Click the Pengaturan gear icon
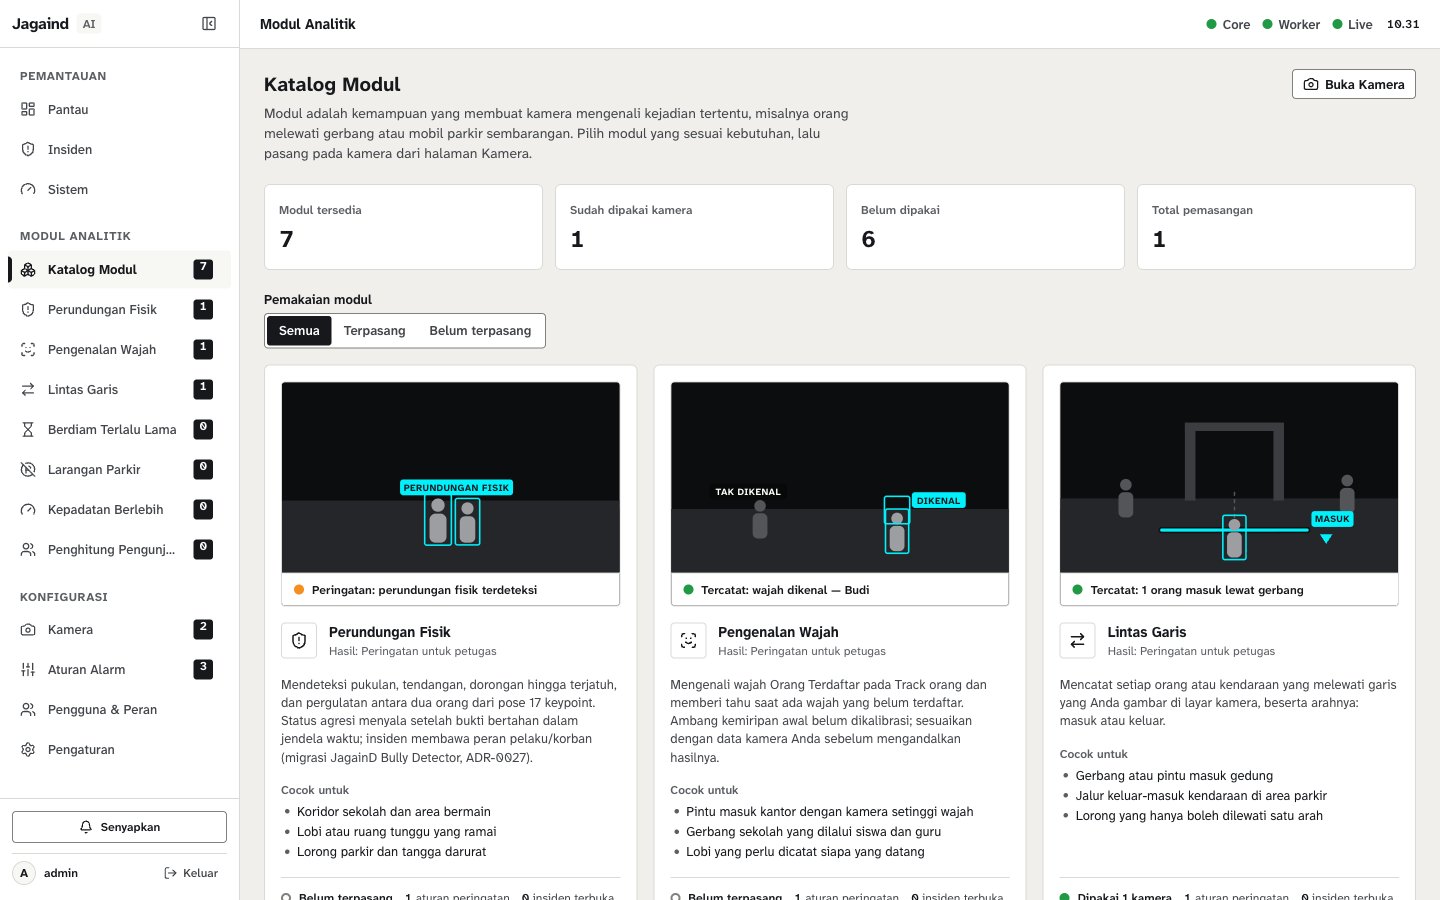 click(28, 750)
